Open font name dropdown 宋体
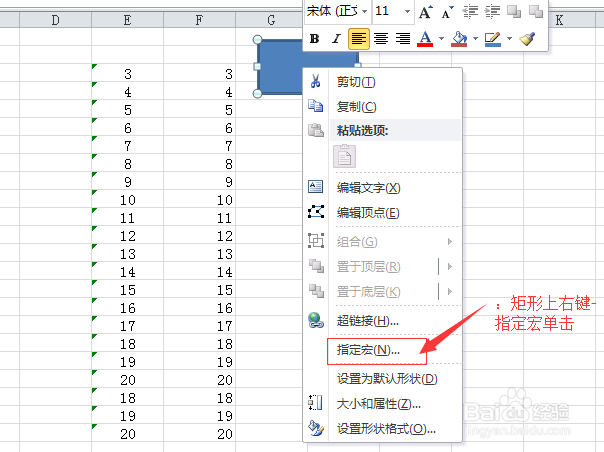Viewport: 604px width, 452px height. click(364, 12)
